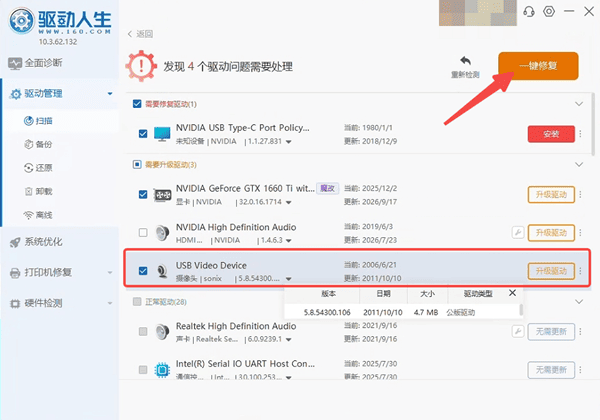Viewport: 600px width, 420px height.
Task: Expand 硬件检测 sidebar arrow
Action: pyautogui.click(x=110, y=303)
